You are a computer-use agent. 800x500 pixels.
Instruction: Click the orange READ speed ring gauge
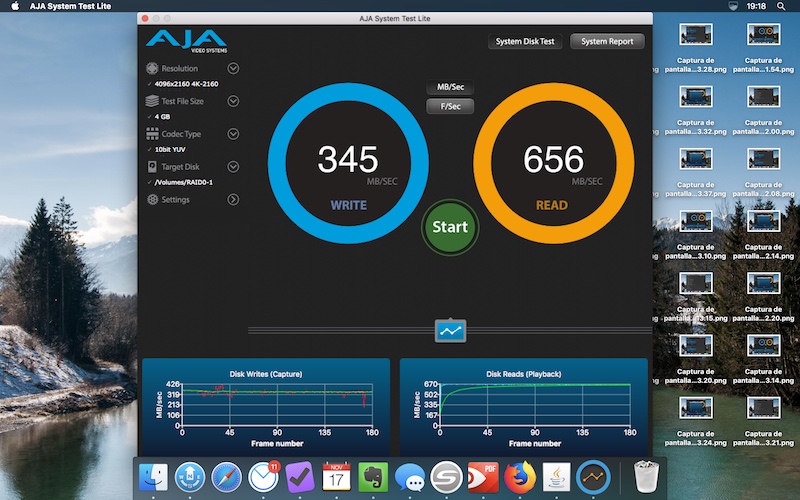pyautogui.click(x=554, y=163)
